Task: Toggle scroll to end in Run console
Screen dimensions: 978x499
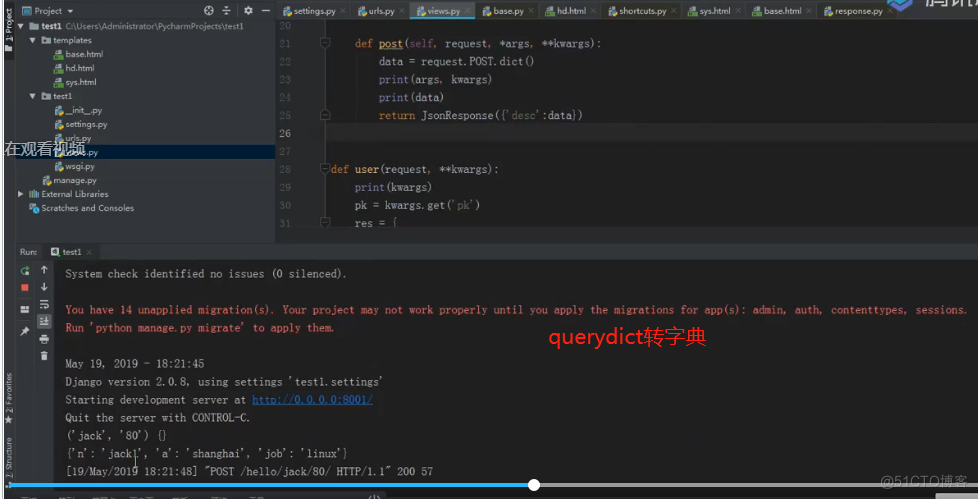Action: (44, 321)
